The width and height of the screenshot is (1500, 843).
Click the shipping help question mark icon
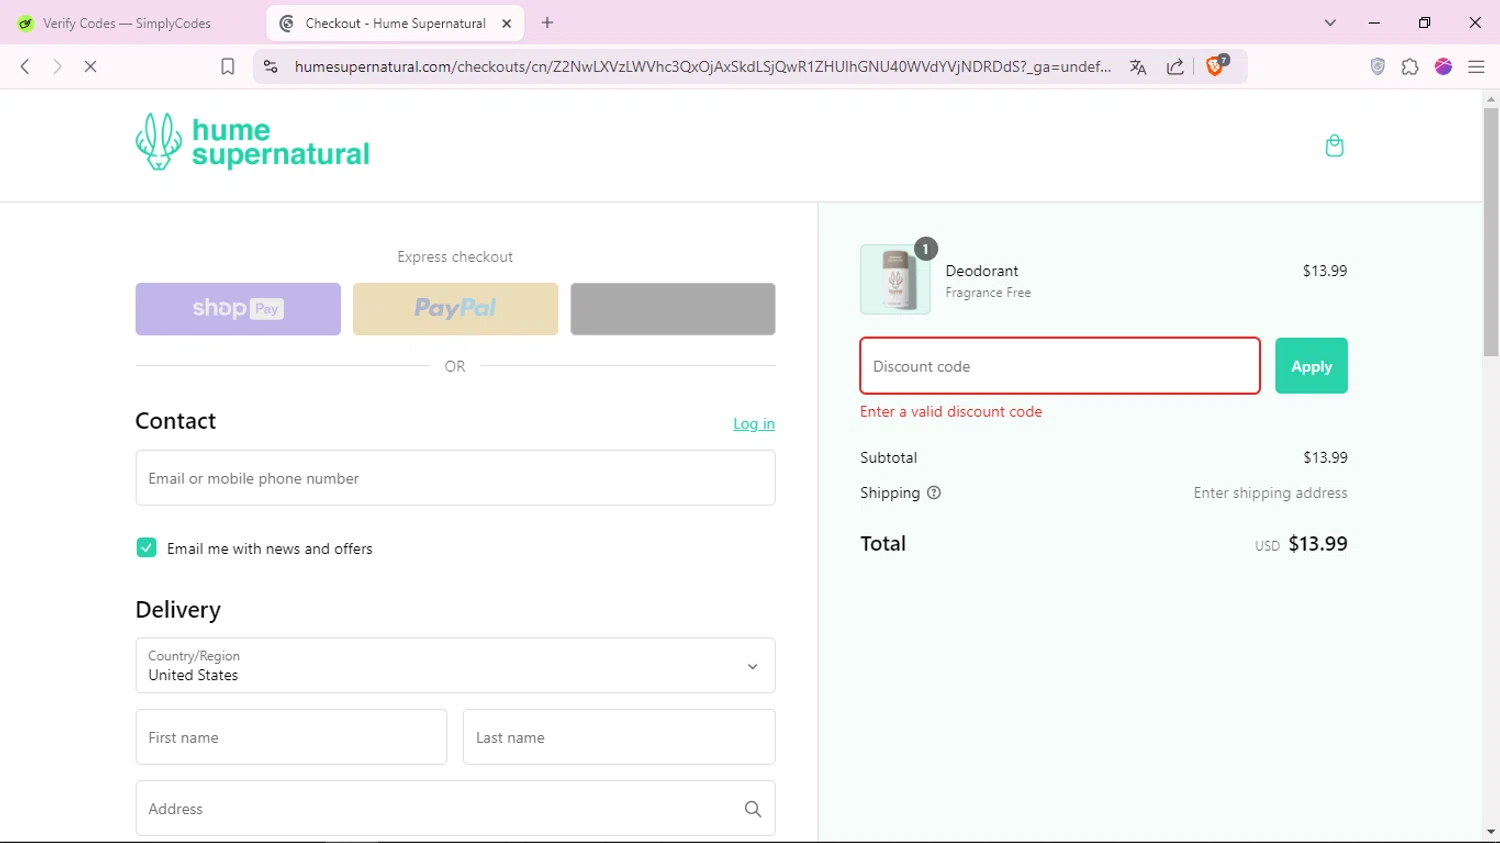934,493
